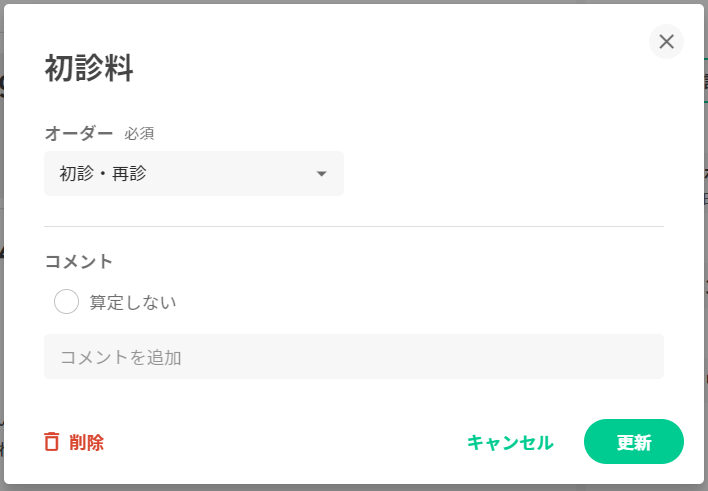Click the オーダー field label
Screen dimensions: 708x491
(x=79, y=132)
